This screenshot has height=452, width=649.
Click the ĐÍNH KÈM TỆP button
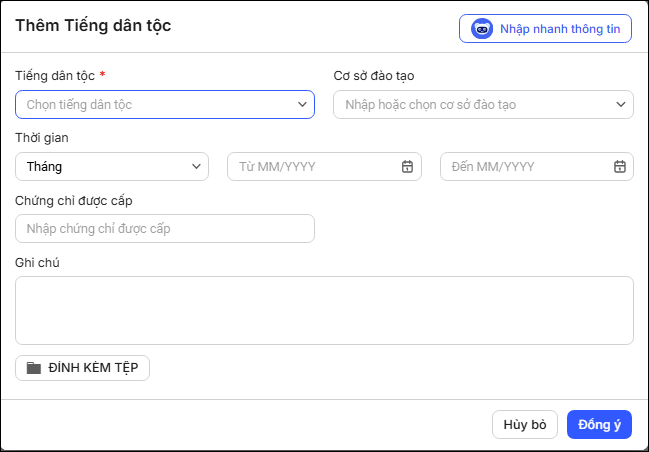(82, 368)
